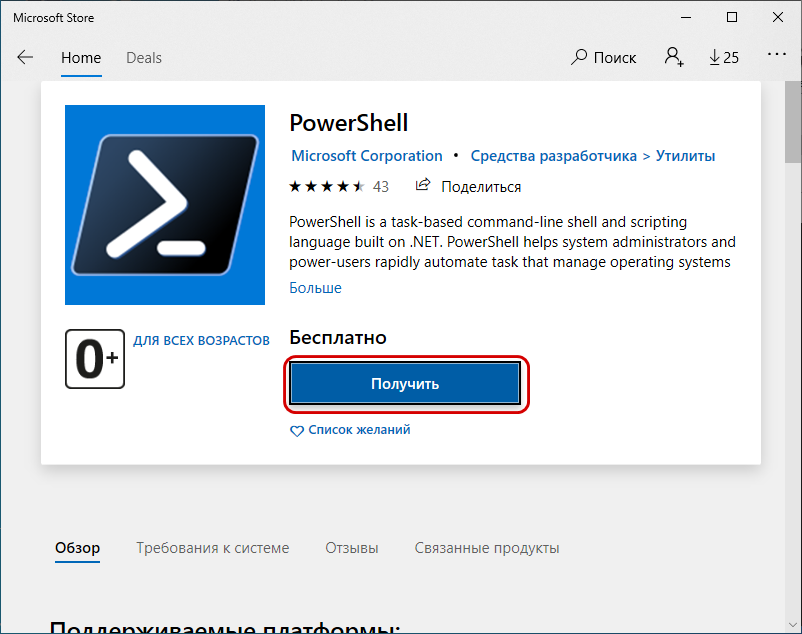Click the back arrow button

tap(25, 57)
